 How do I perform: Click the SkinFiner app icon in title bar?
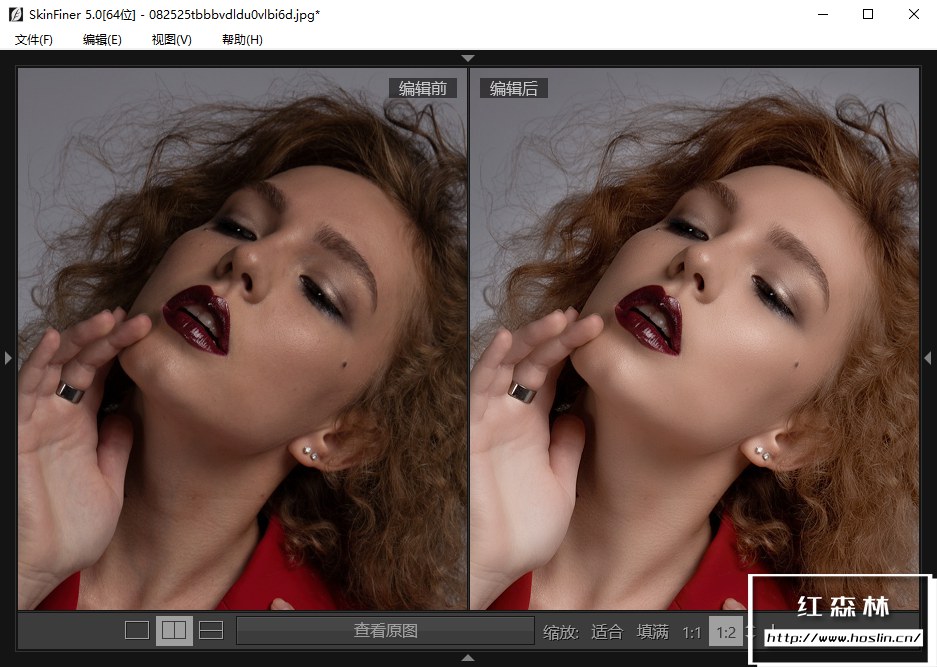(x=16, y=14)
